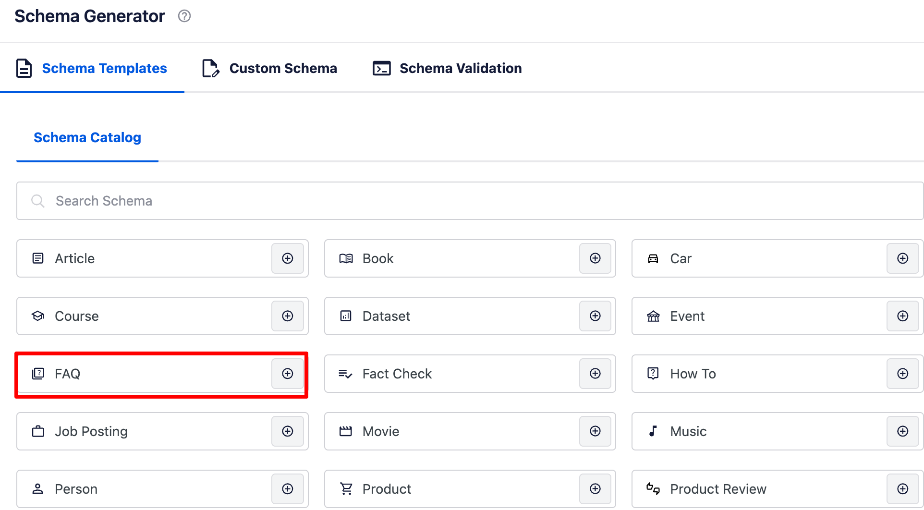924x510 pixels.
Task: Add the Product schema using plus icon
Action: click(x=595, y=489)
